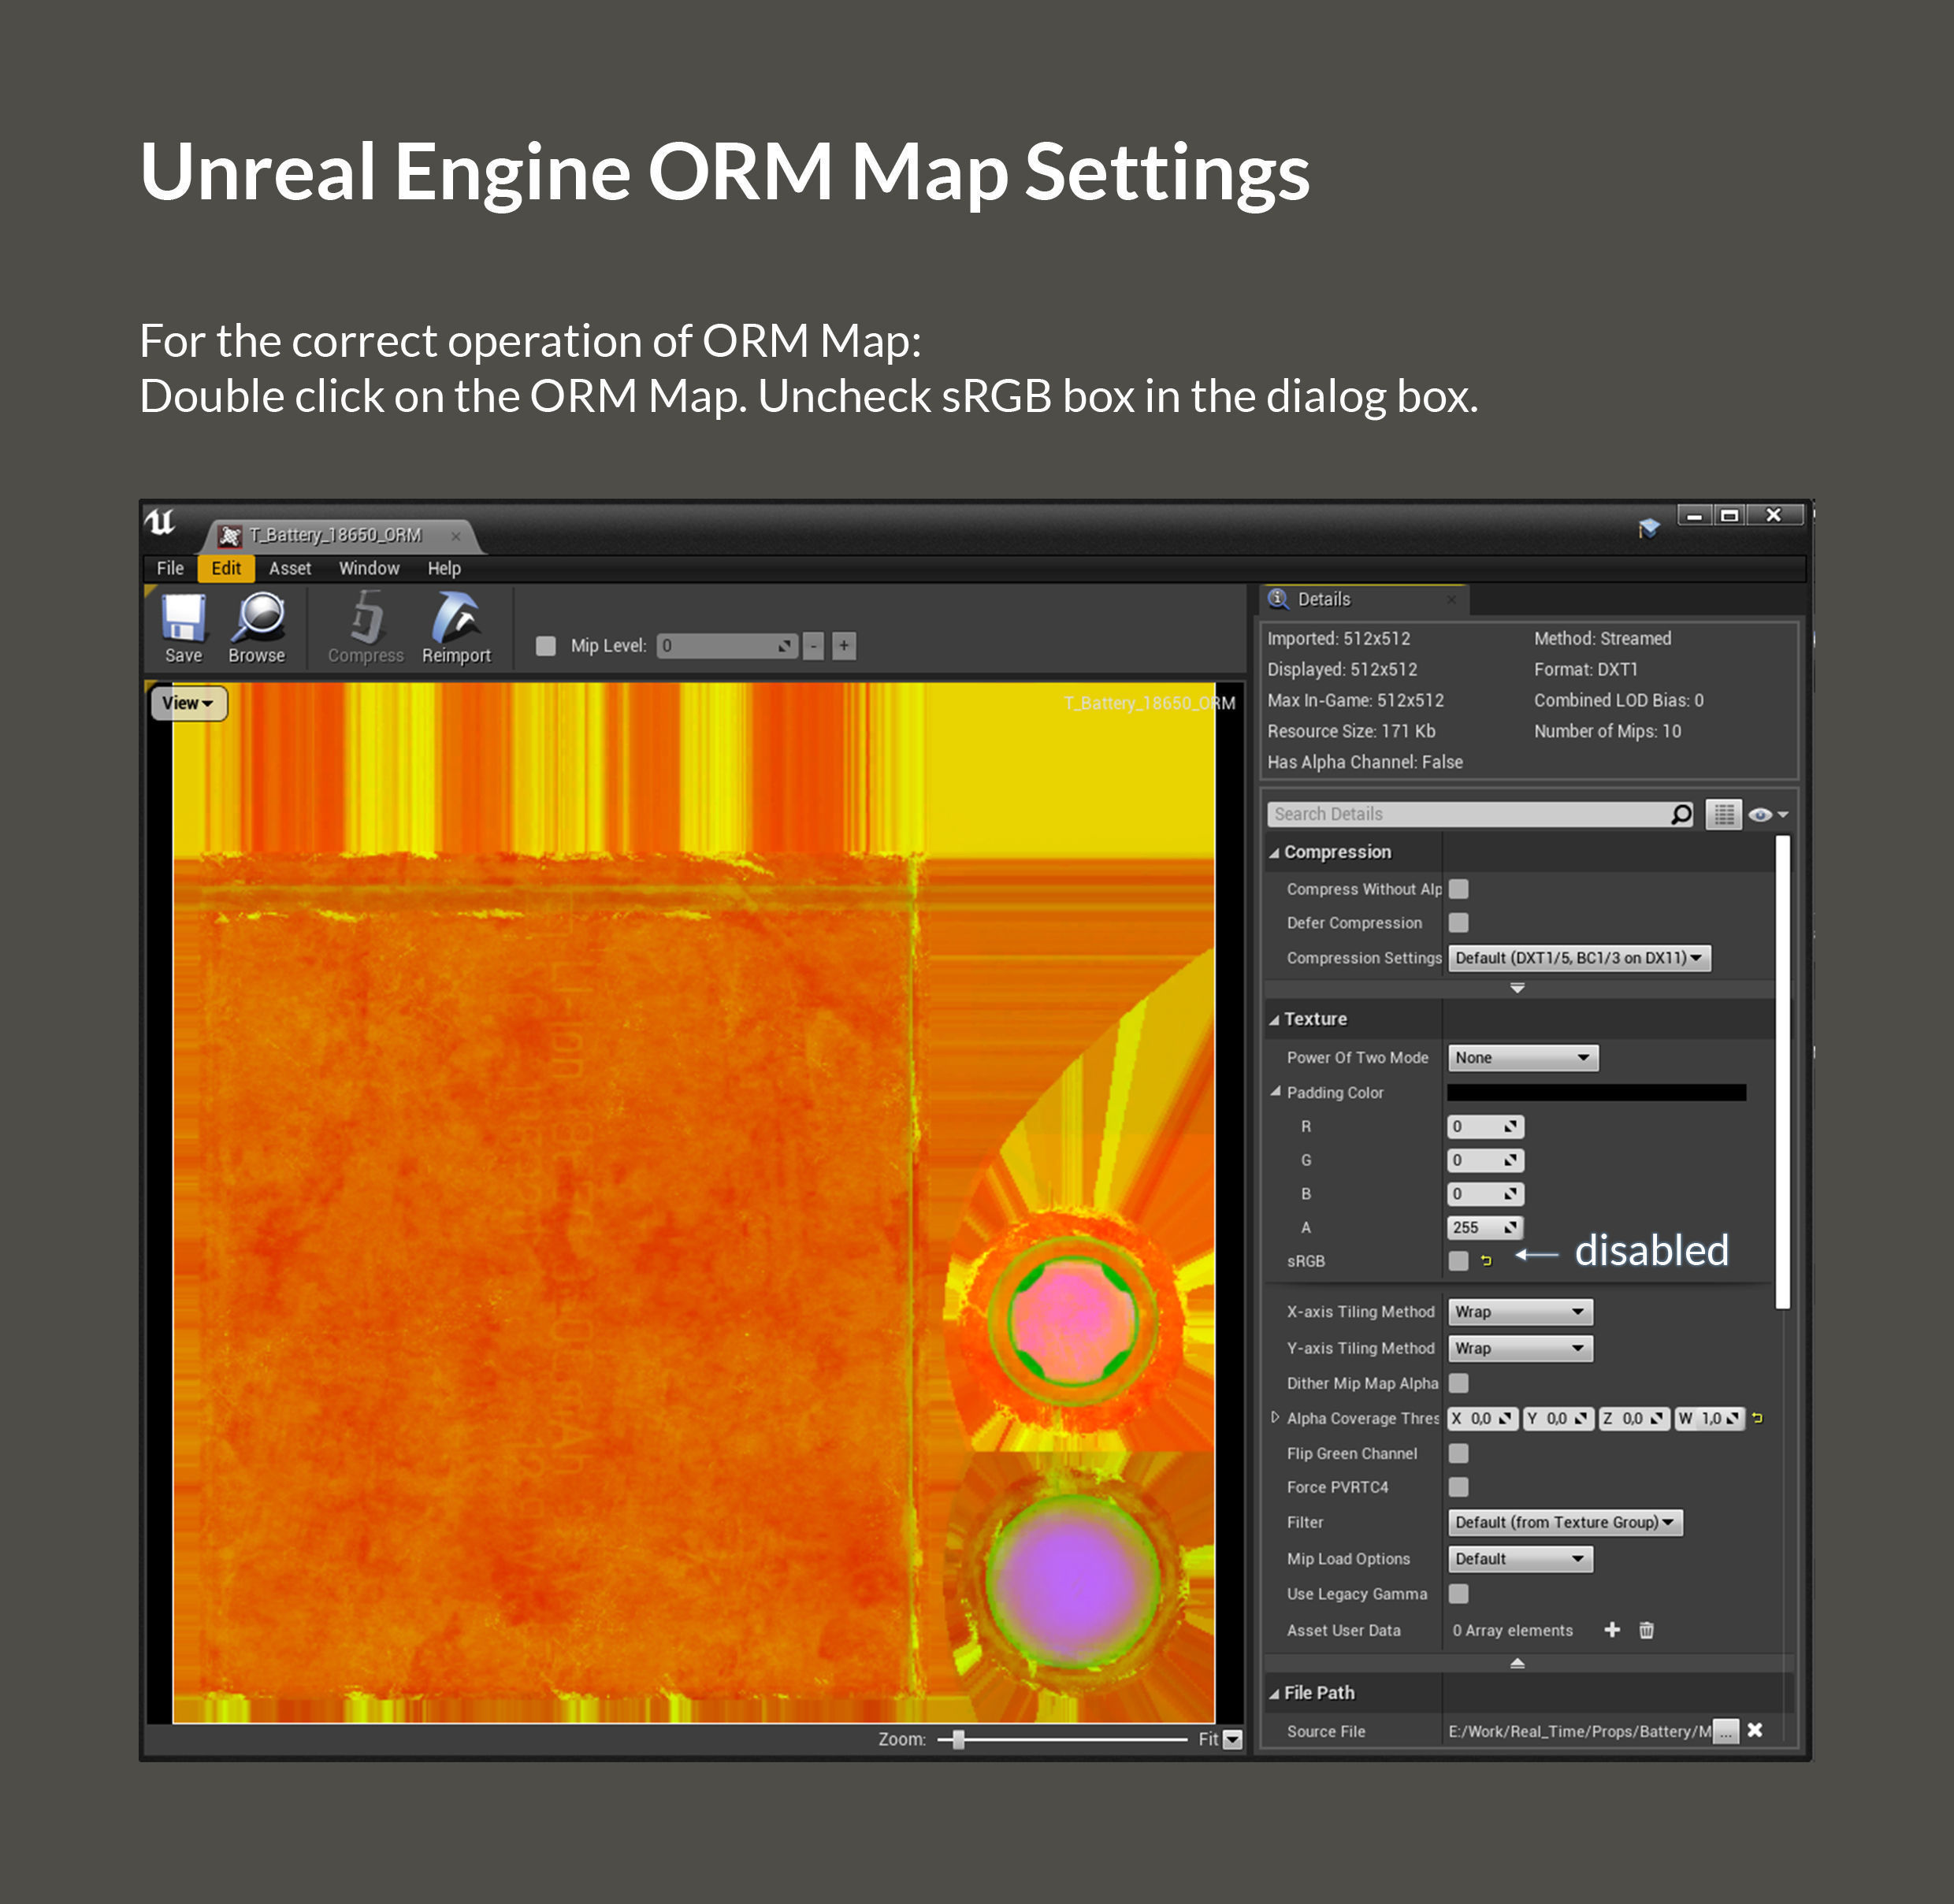Clear the Source File path with X
The image size is (1954, 1904).
tap(1755, 1730)
